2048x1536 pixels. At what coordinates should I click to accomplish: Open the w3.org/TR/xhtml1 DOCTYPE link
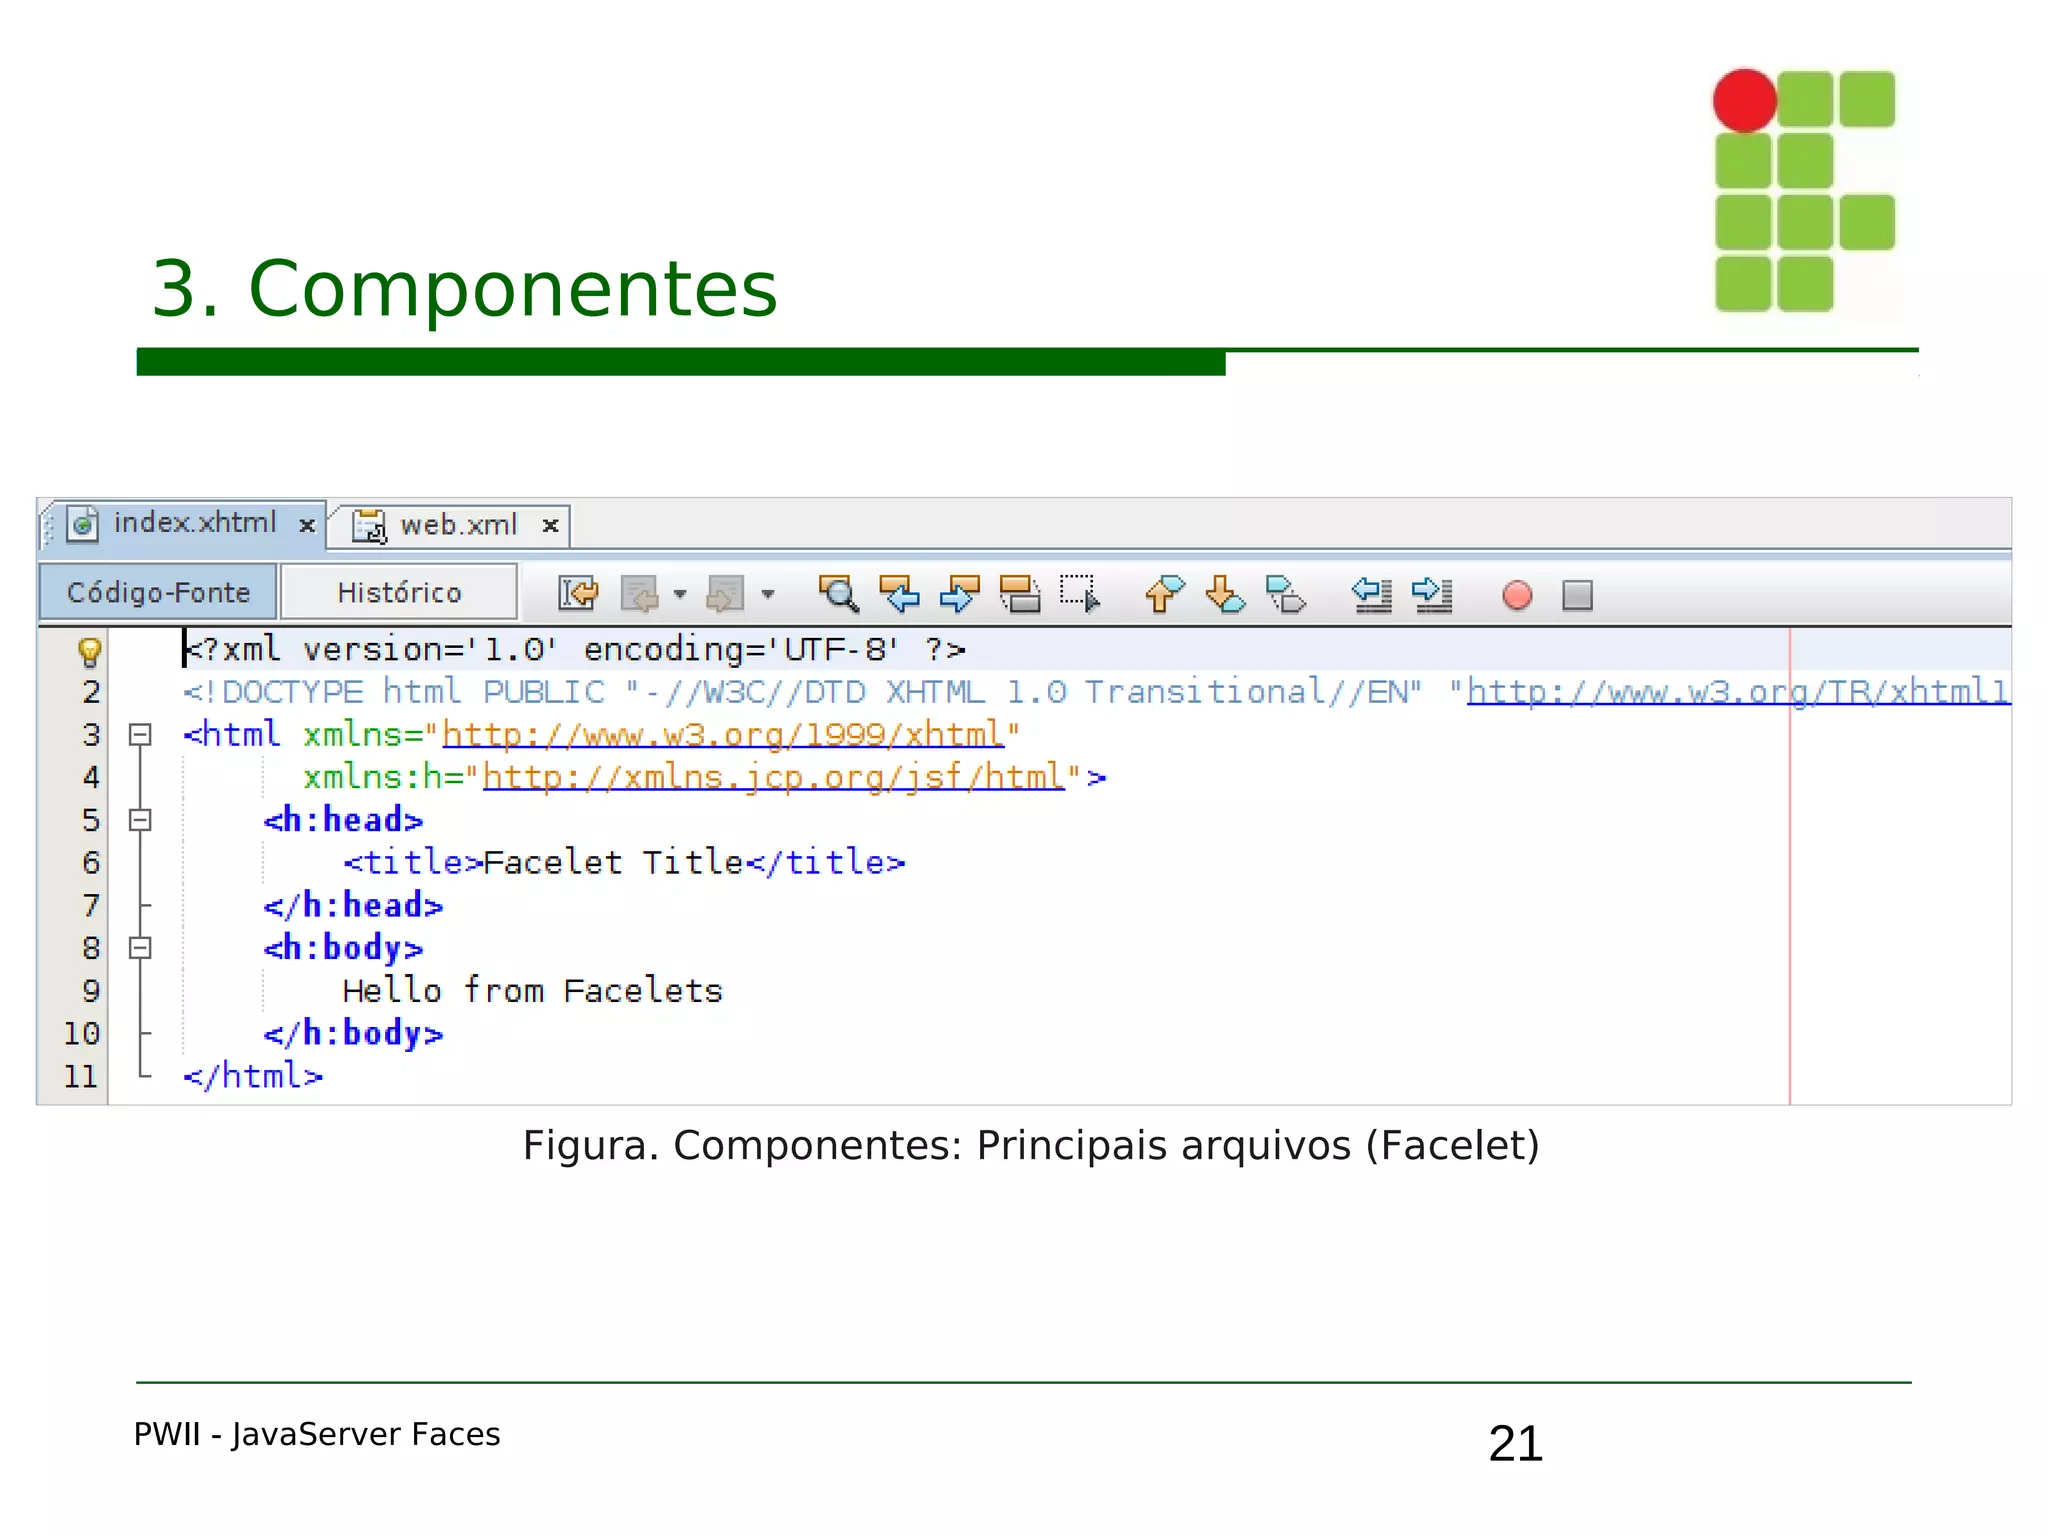[1738, 691]
